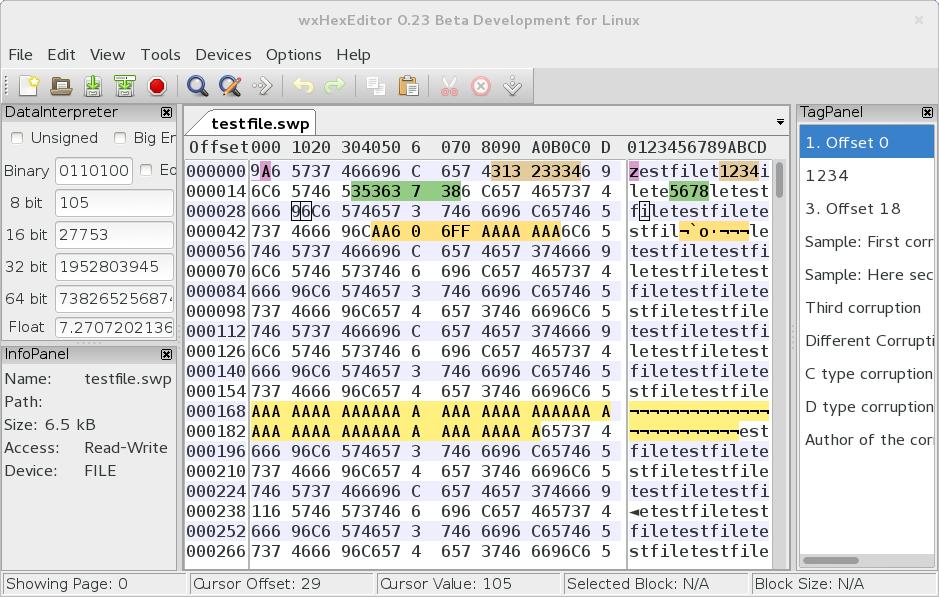Open Find and Replace icon
The image size is (939, 597).
[230, 86]
